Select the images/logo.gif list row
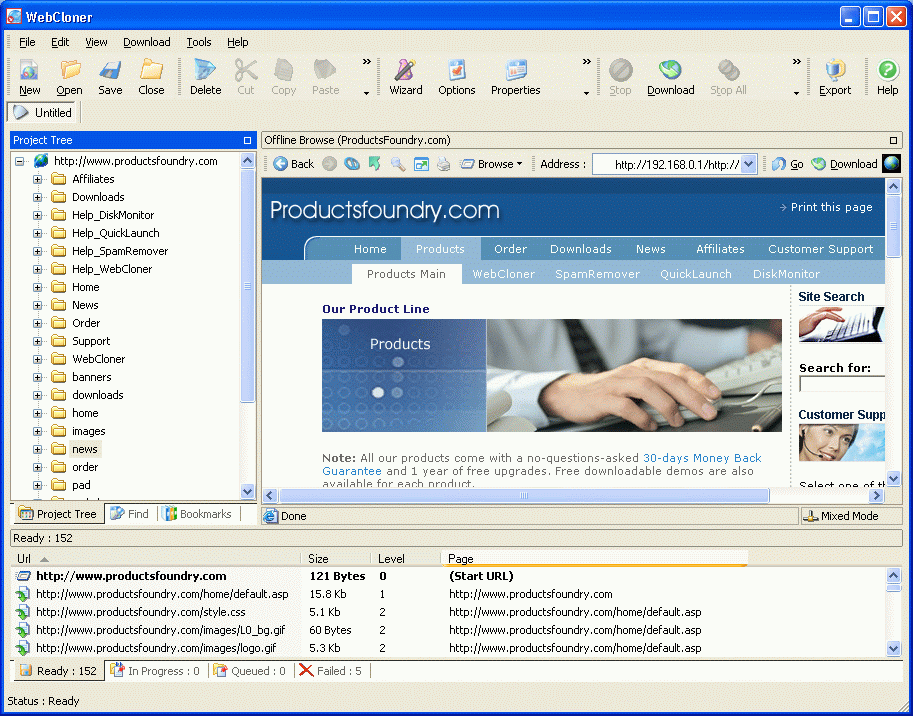Viewport: 913px width, 716px height. point(448,648)
